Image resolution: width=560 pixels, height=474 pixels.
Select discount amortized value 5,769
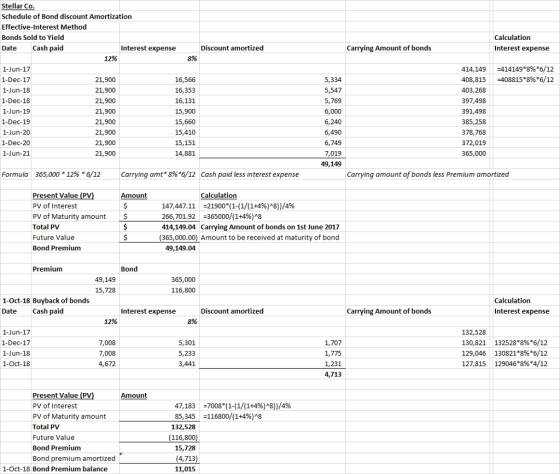pos(333,101)
